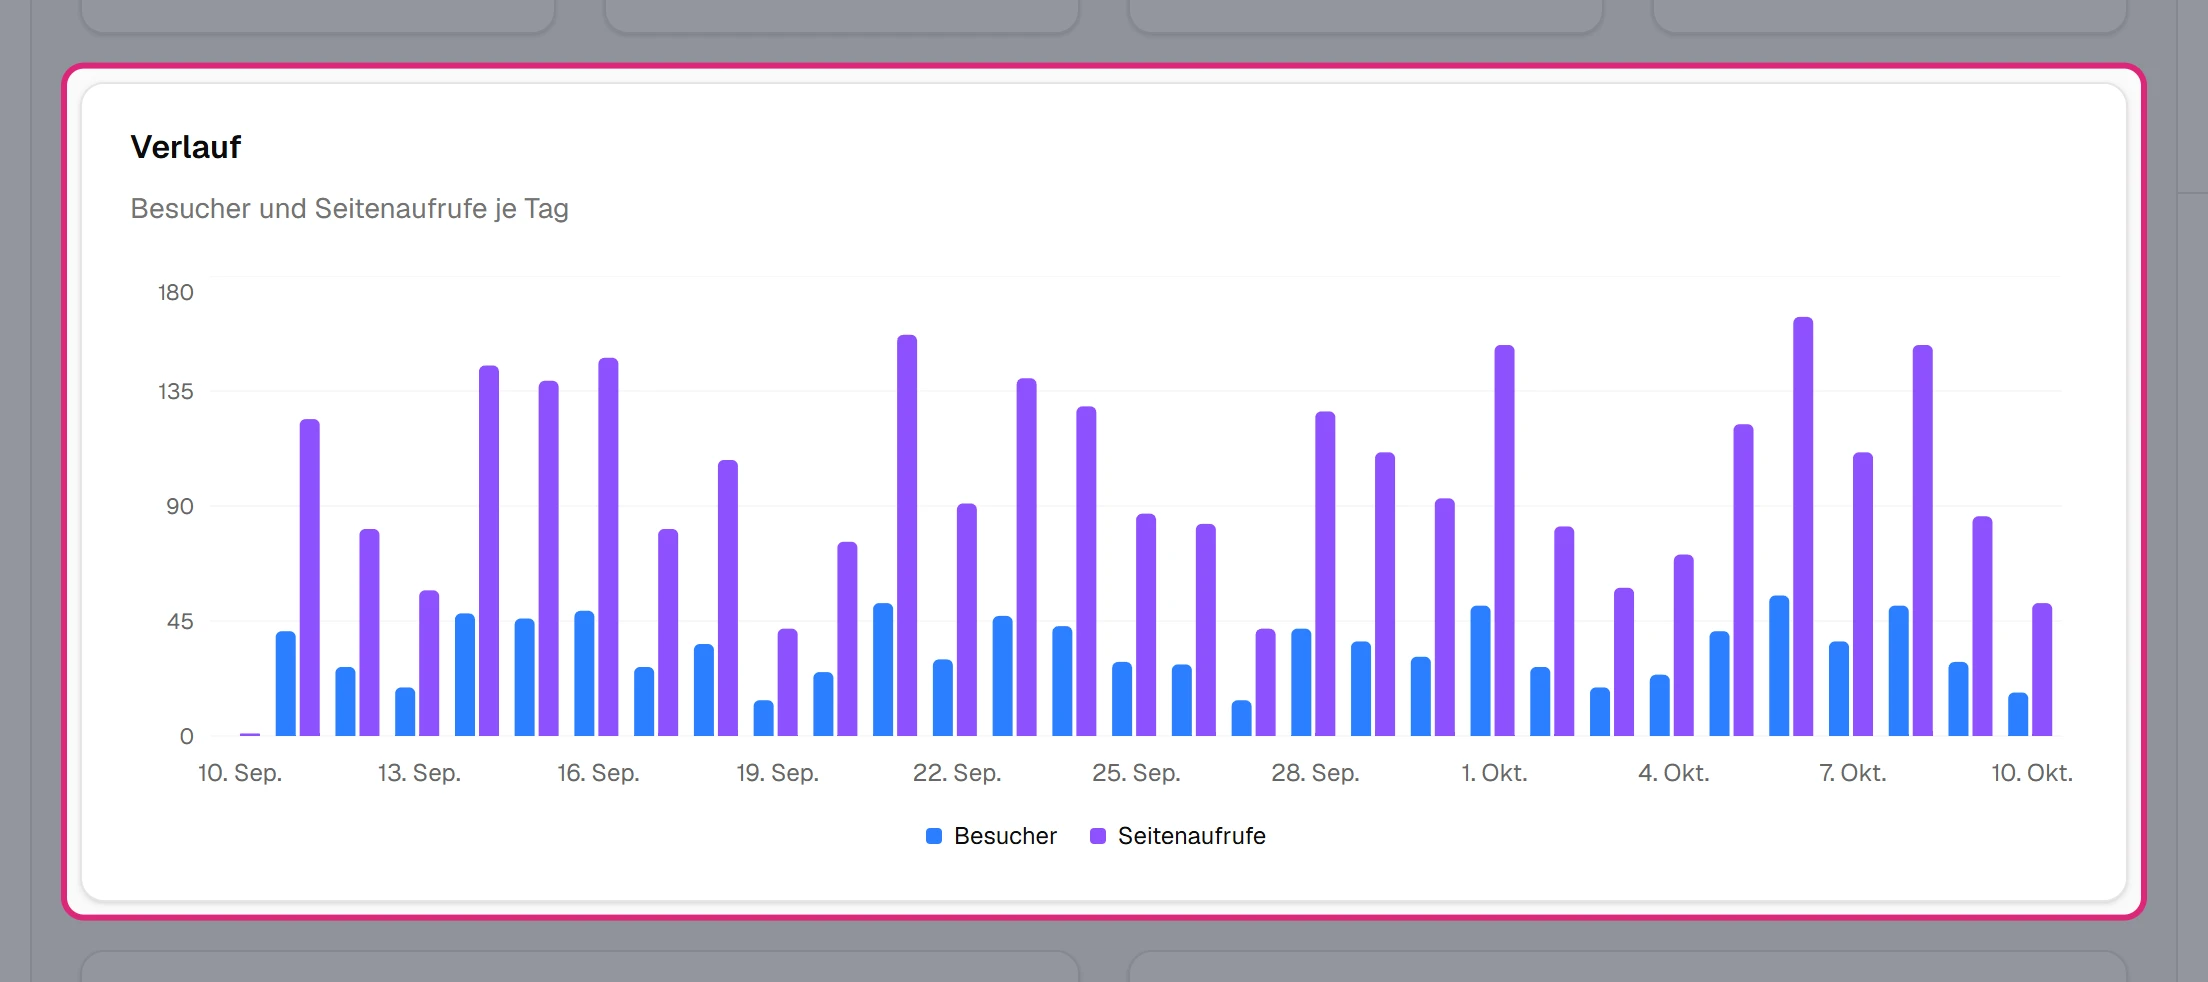Screen dimensions: 2208x982
Task: Click the '4. Okt.' x-axis label
Action: [1673, 773]
